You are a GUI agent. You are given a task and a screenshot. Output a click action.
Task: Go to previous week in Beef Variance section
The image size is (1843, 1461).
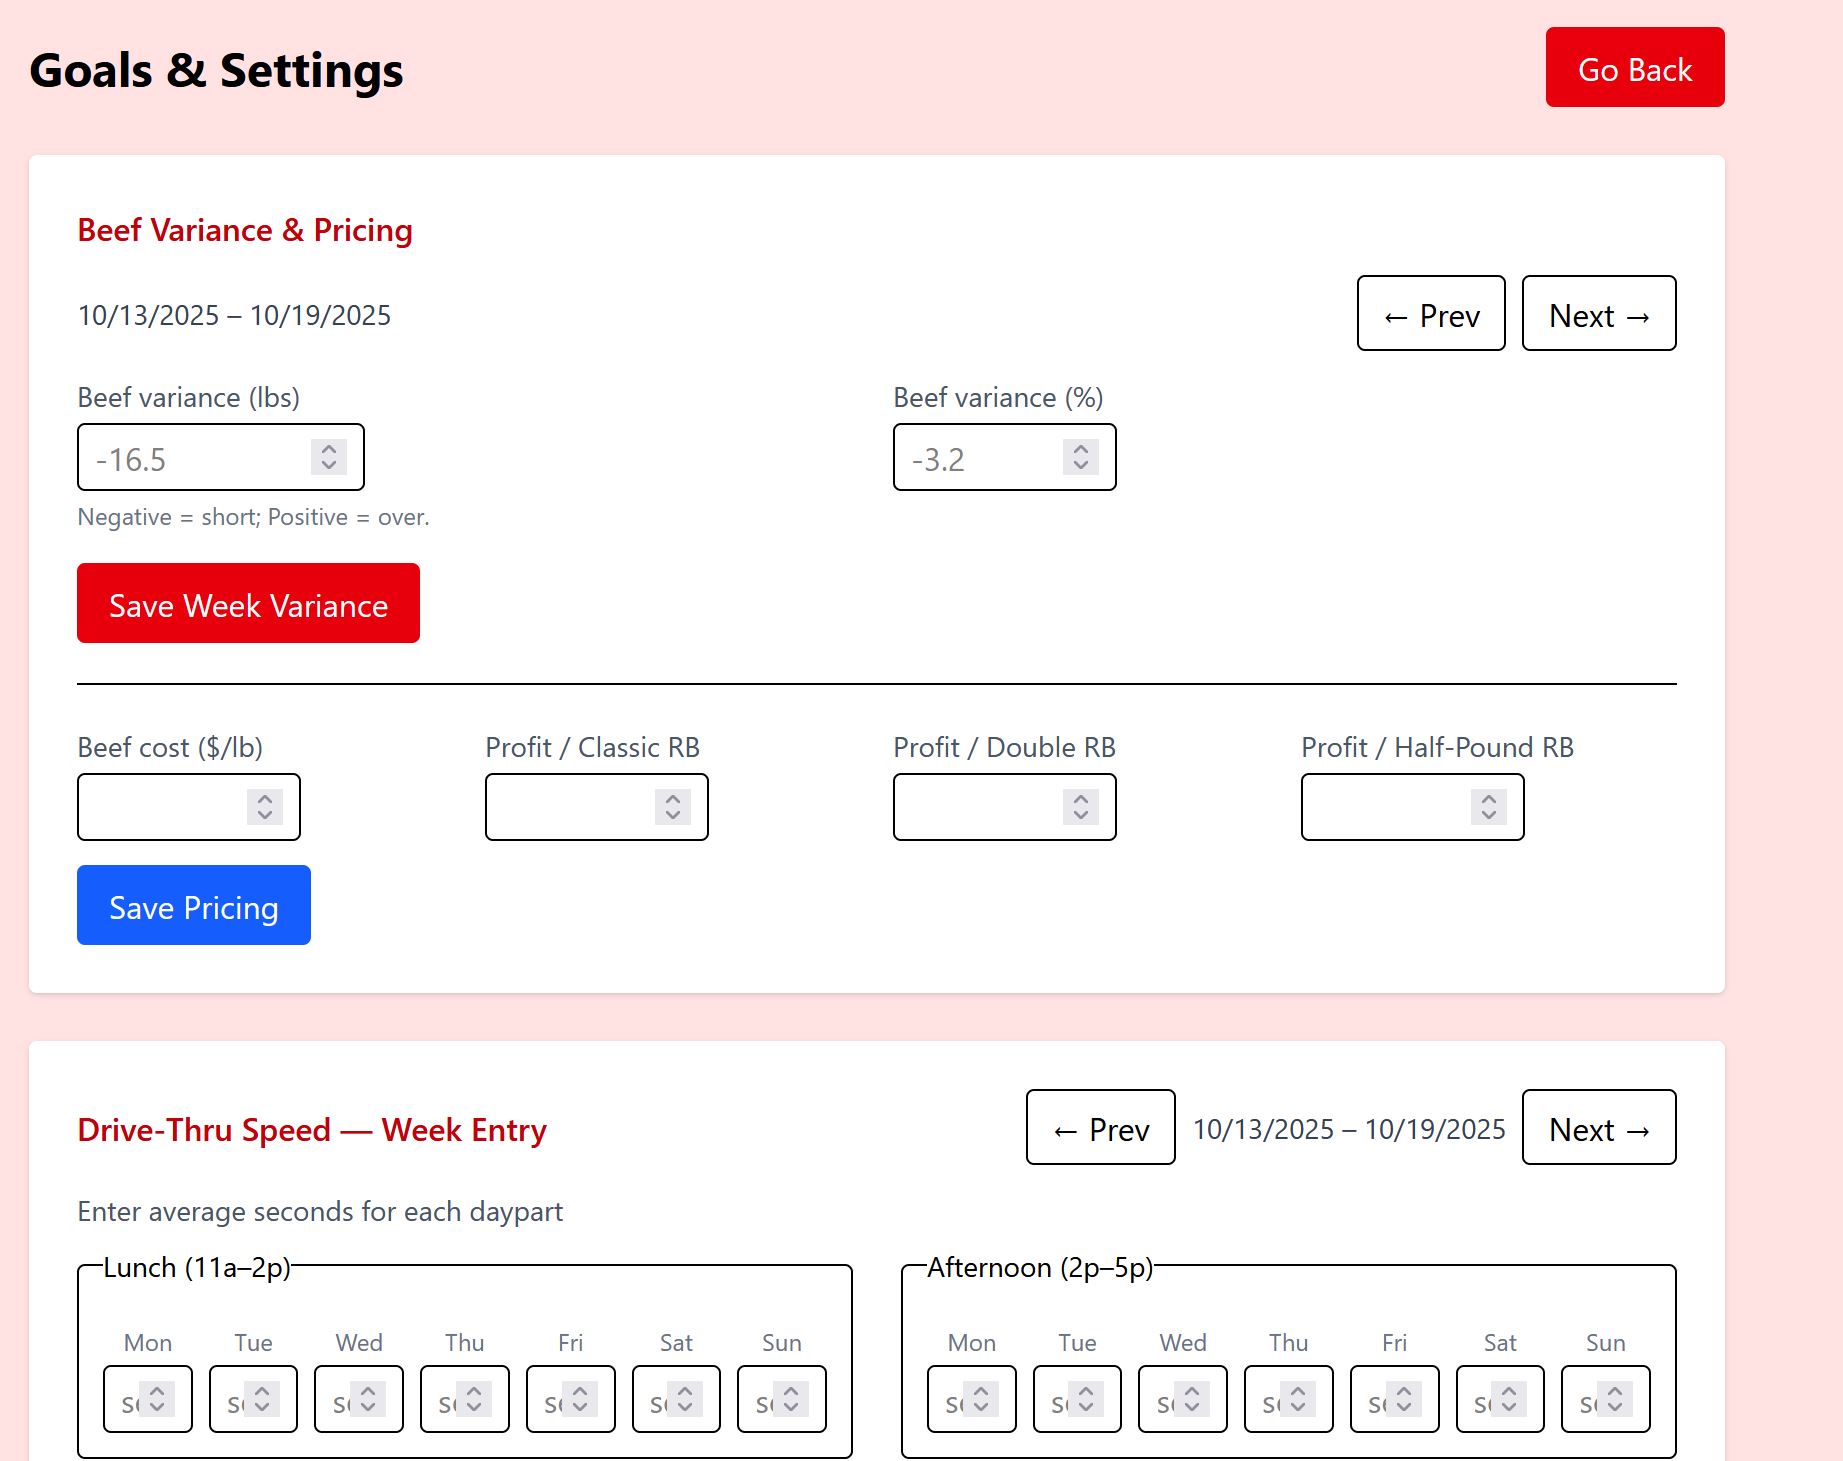1431,313
